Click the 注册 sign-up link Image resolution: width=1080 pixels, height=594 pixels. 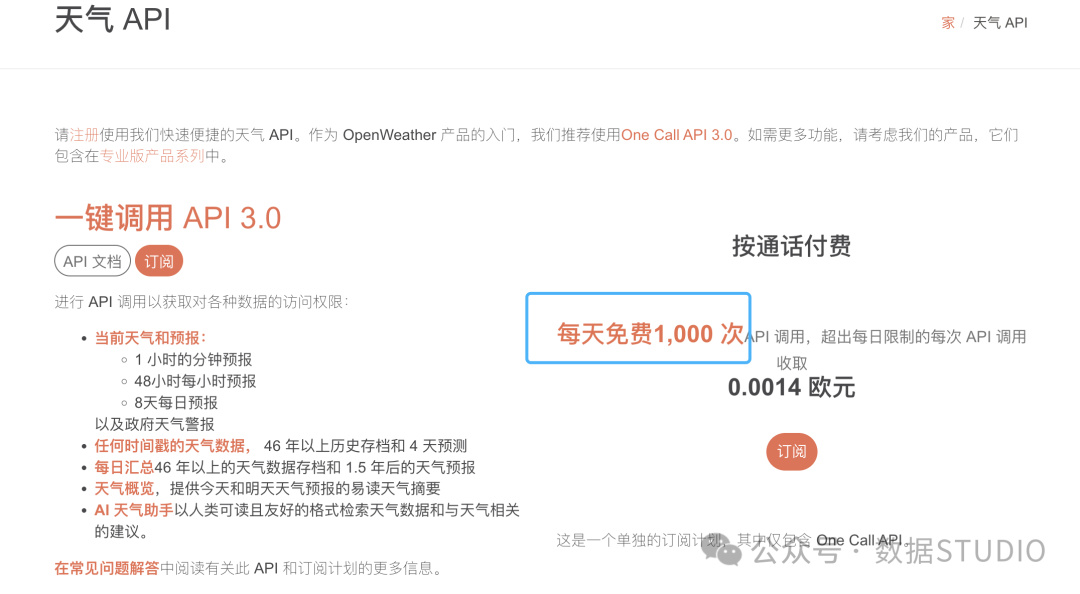(x=85, y=135)
